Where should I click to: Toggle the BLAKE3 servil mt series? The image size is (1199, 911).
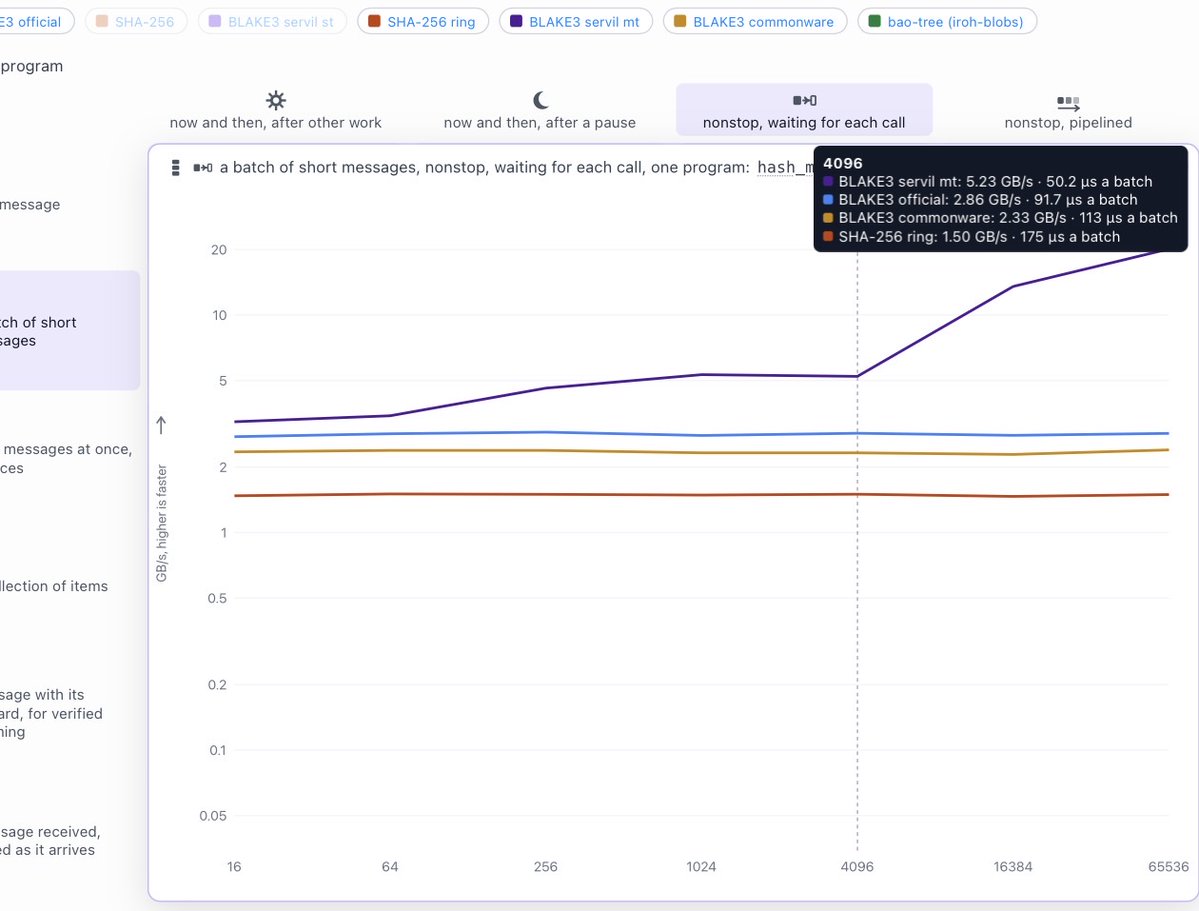tap(576, 21)
